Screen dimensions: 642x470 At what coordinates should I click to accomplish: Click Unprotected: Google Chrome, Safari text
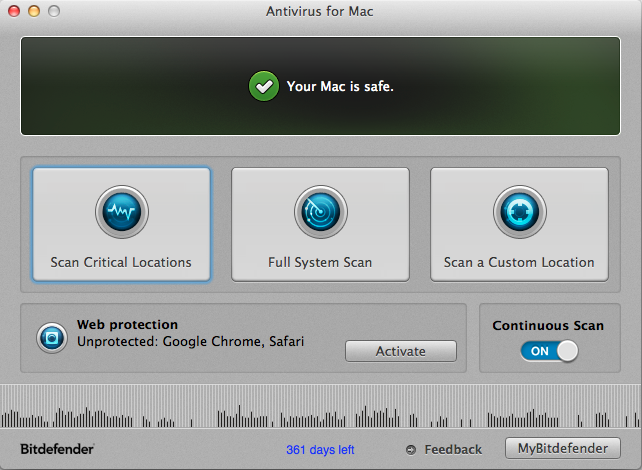(x=190, y=341)
